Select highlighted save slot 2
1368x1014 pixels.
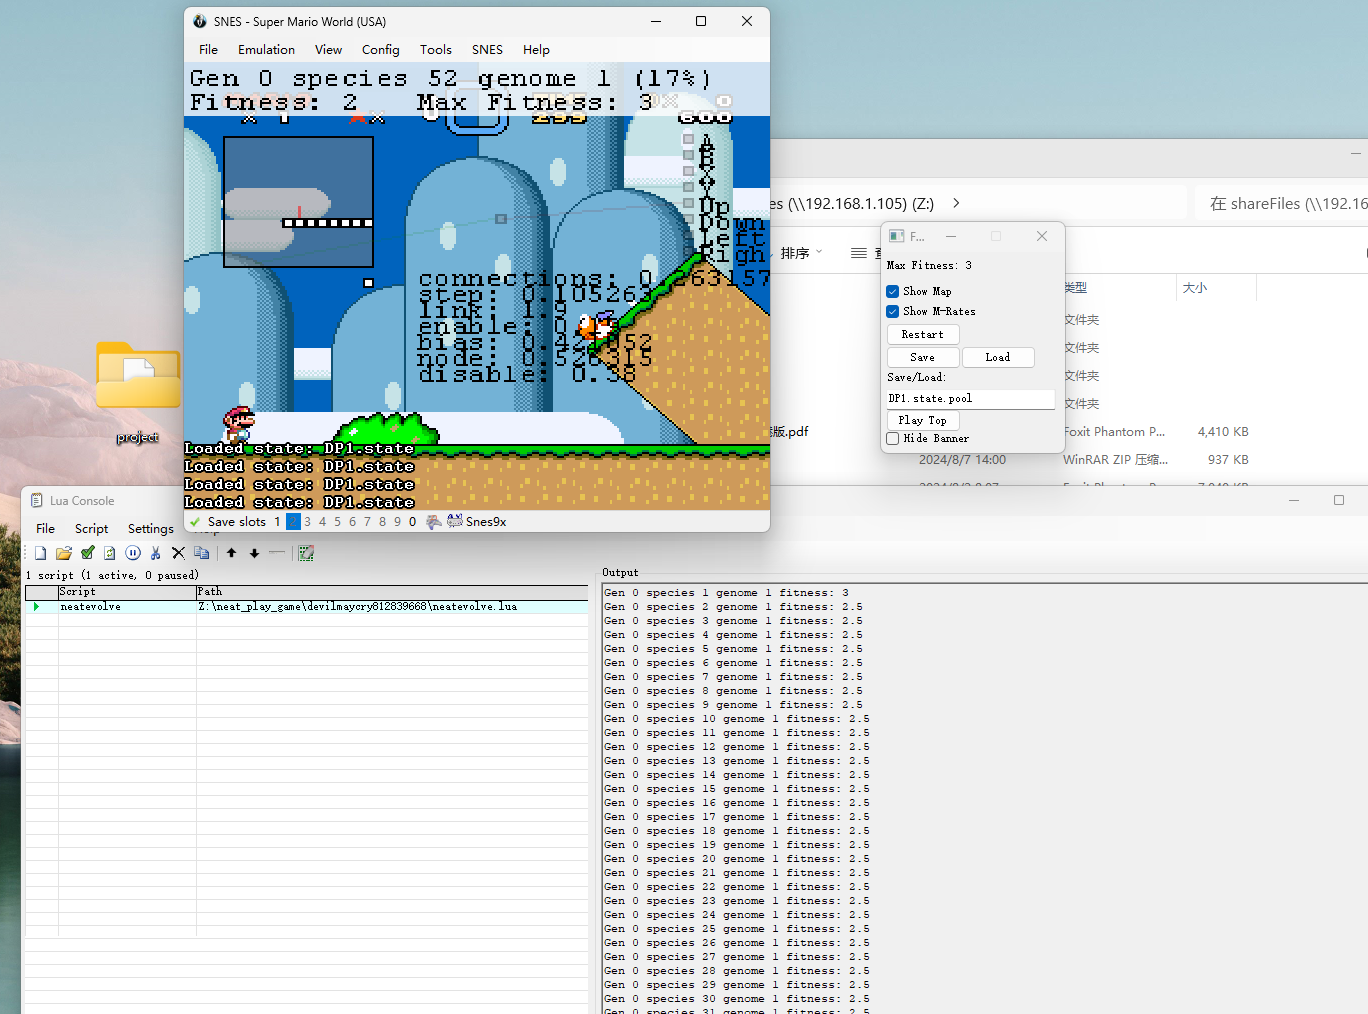tap(293, 522)
